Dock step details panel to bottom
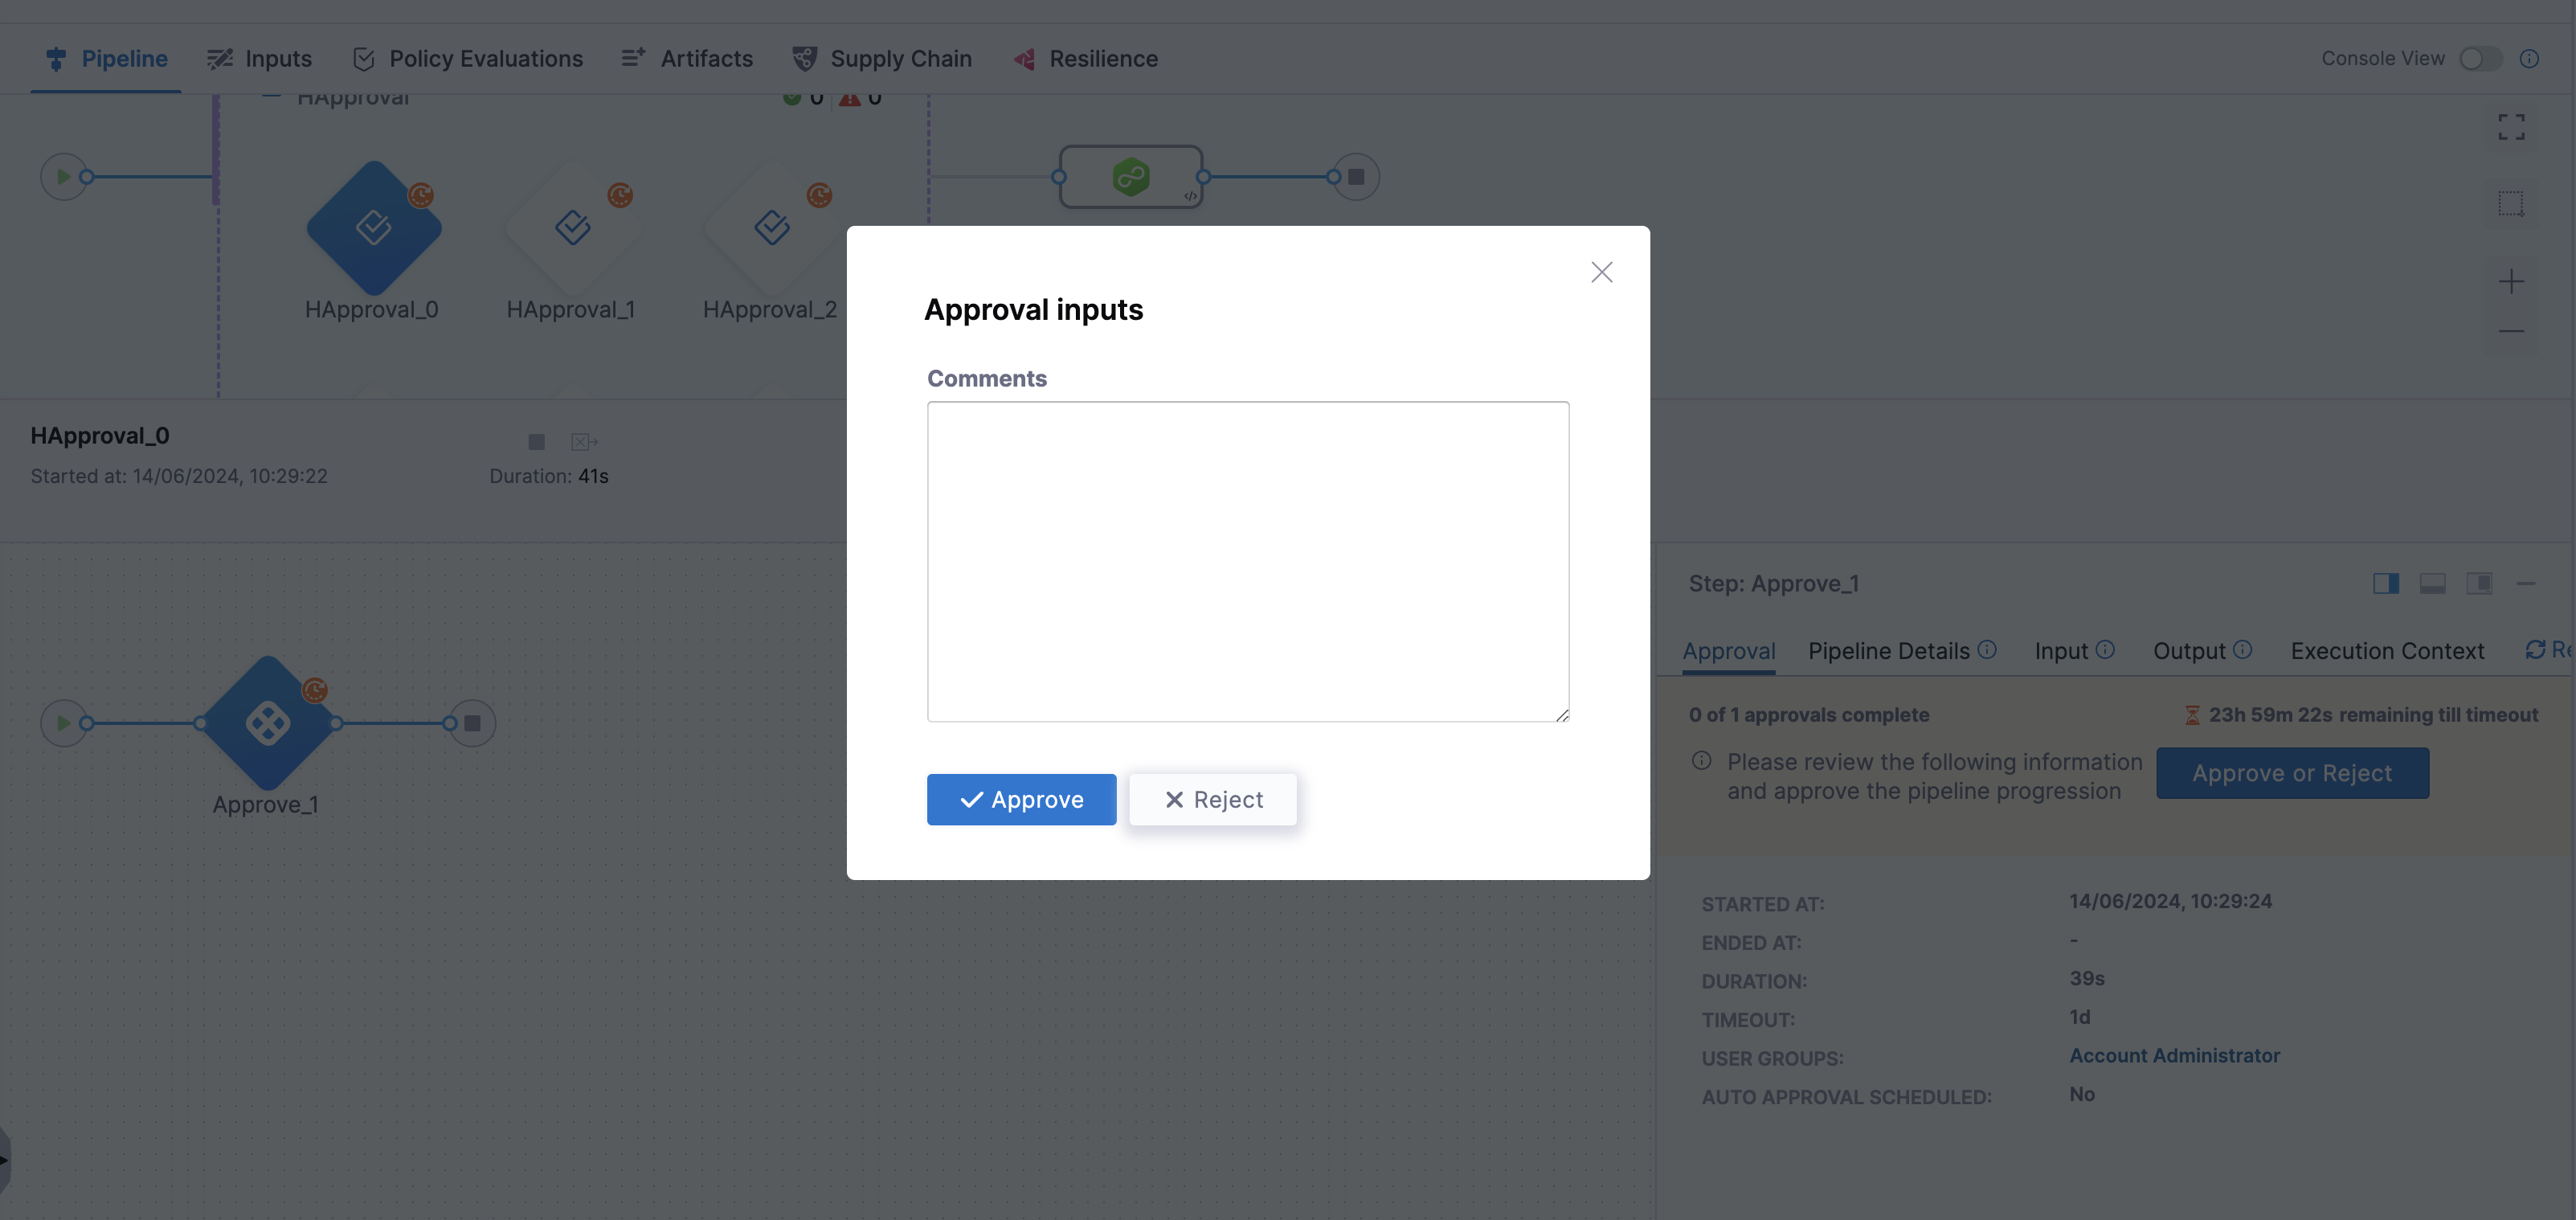Viewport: 2576px width, 1220px height. 2432,584
